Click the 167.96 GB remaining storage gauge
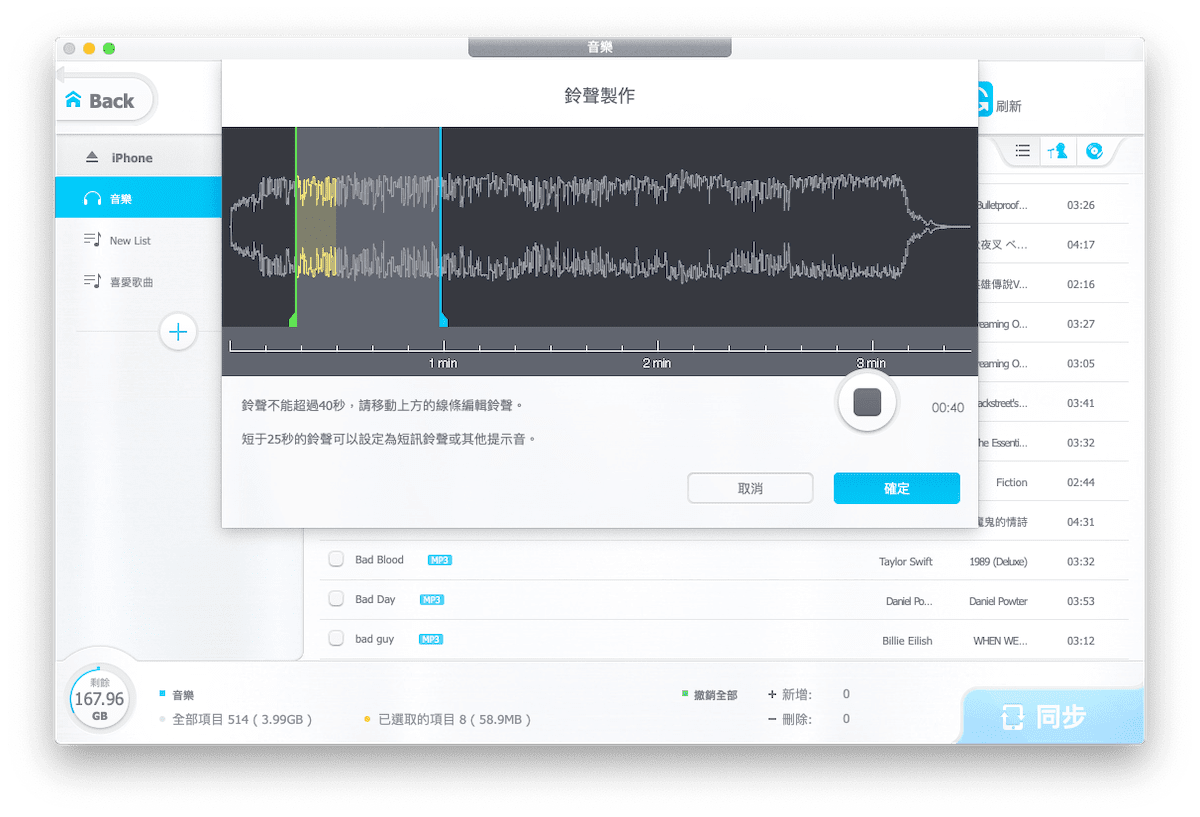Image resolution: width=1200 pixels, height=817 pixels. tap(100, 699)
